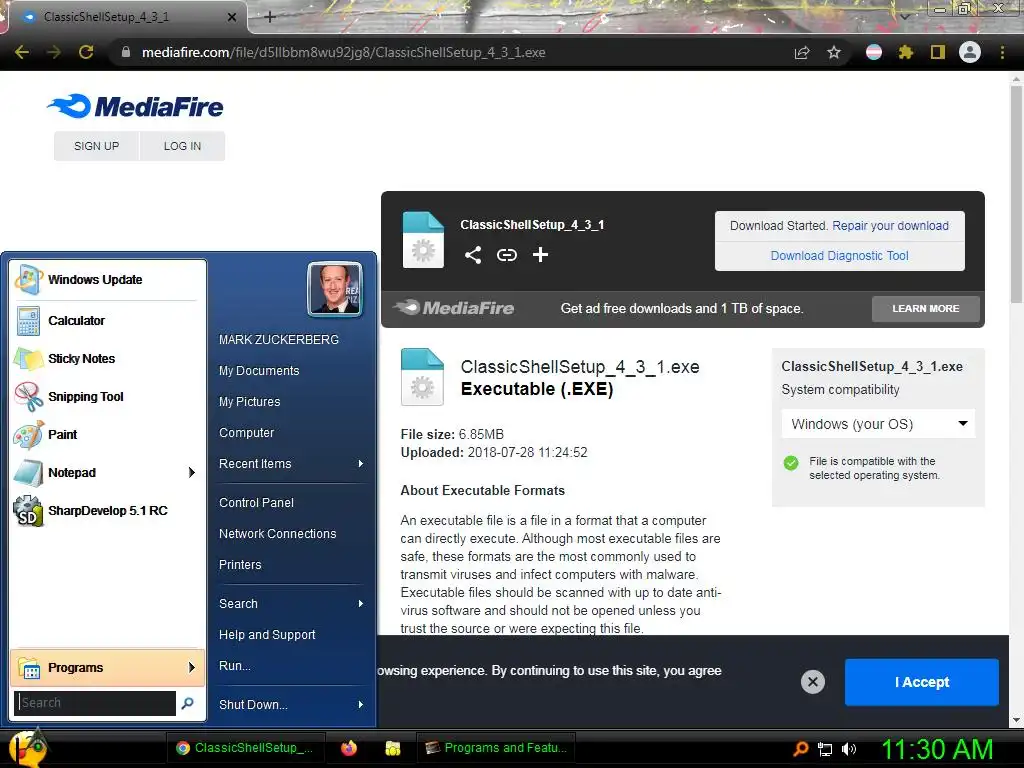Click the LEARN MORE button
Screen dimensions: 1024x768
click(925, 308)
